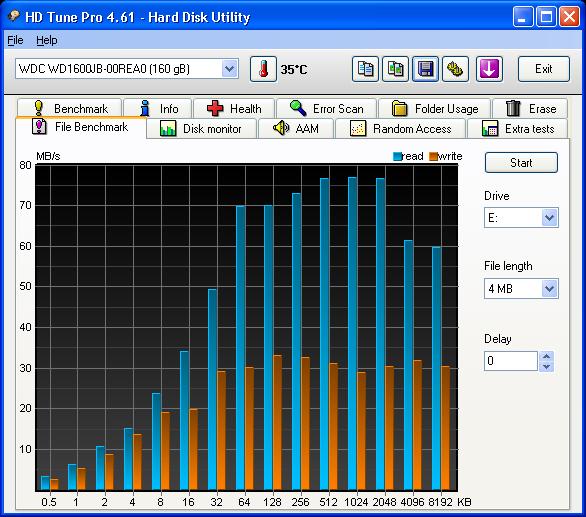Switch to the AAM tab
Viewport: 586px width, 517px height.
[296, 129]
